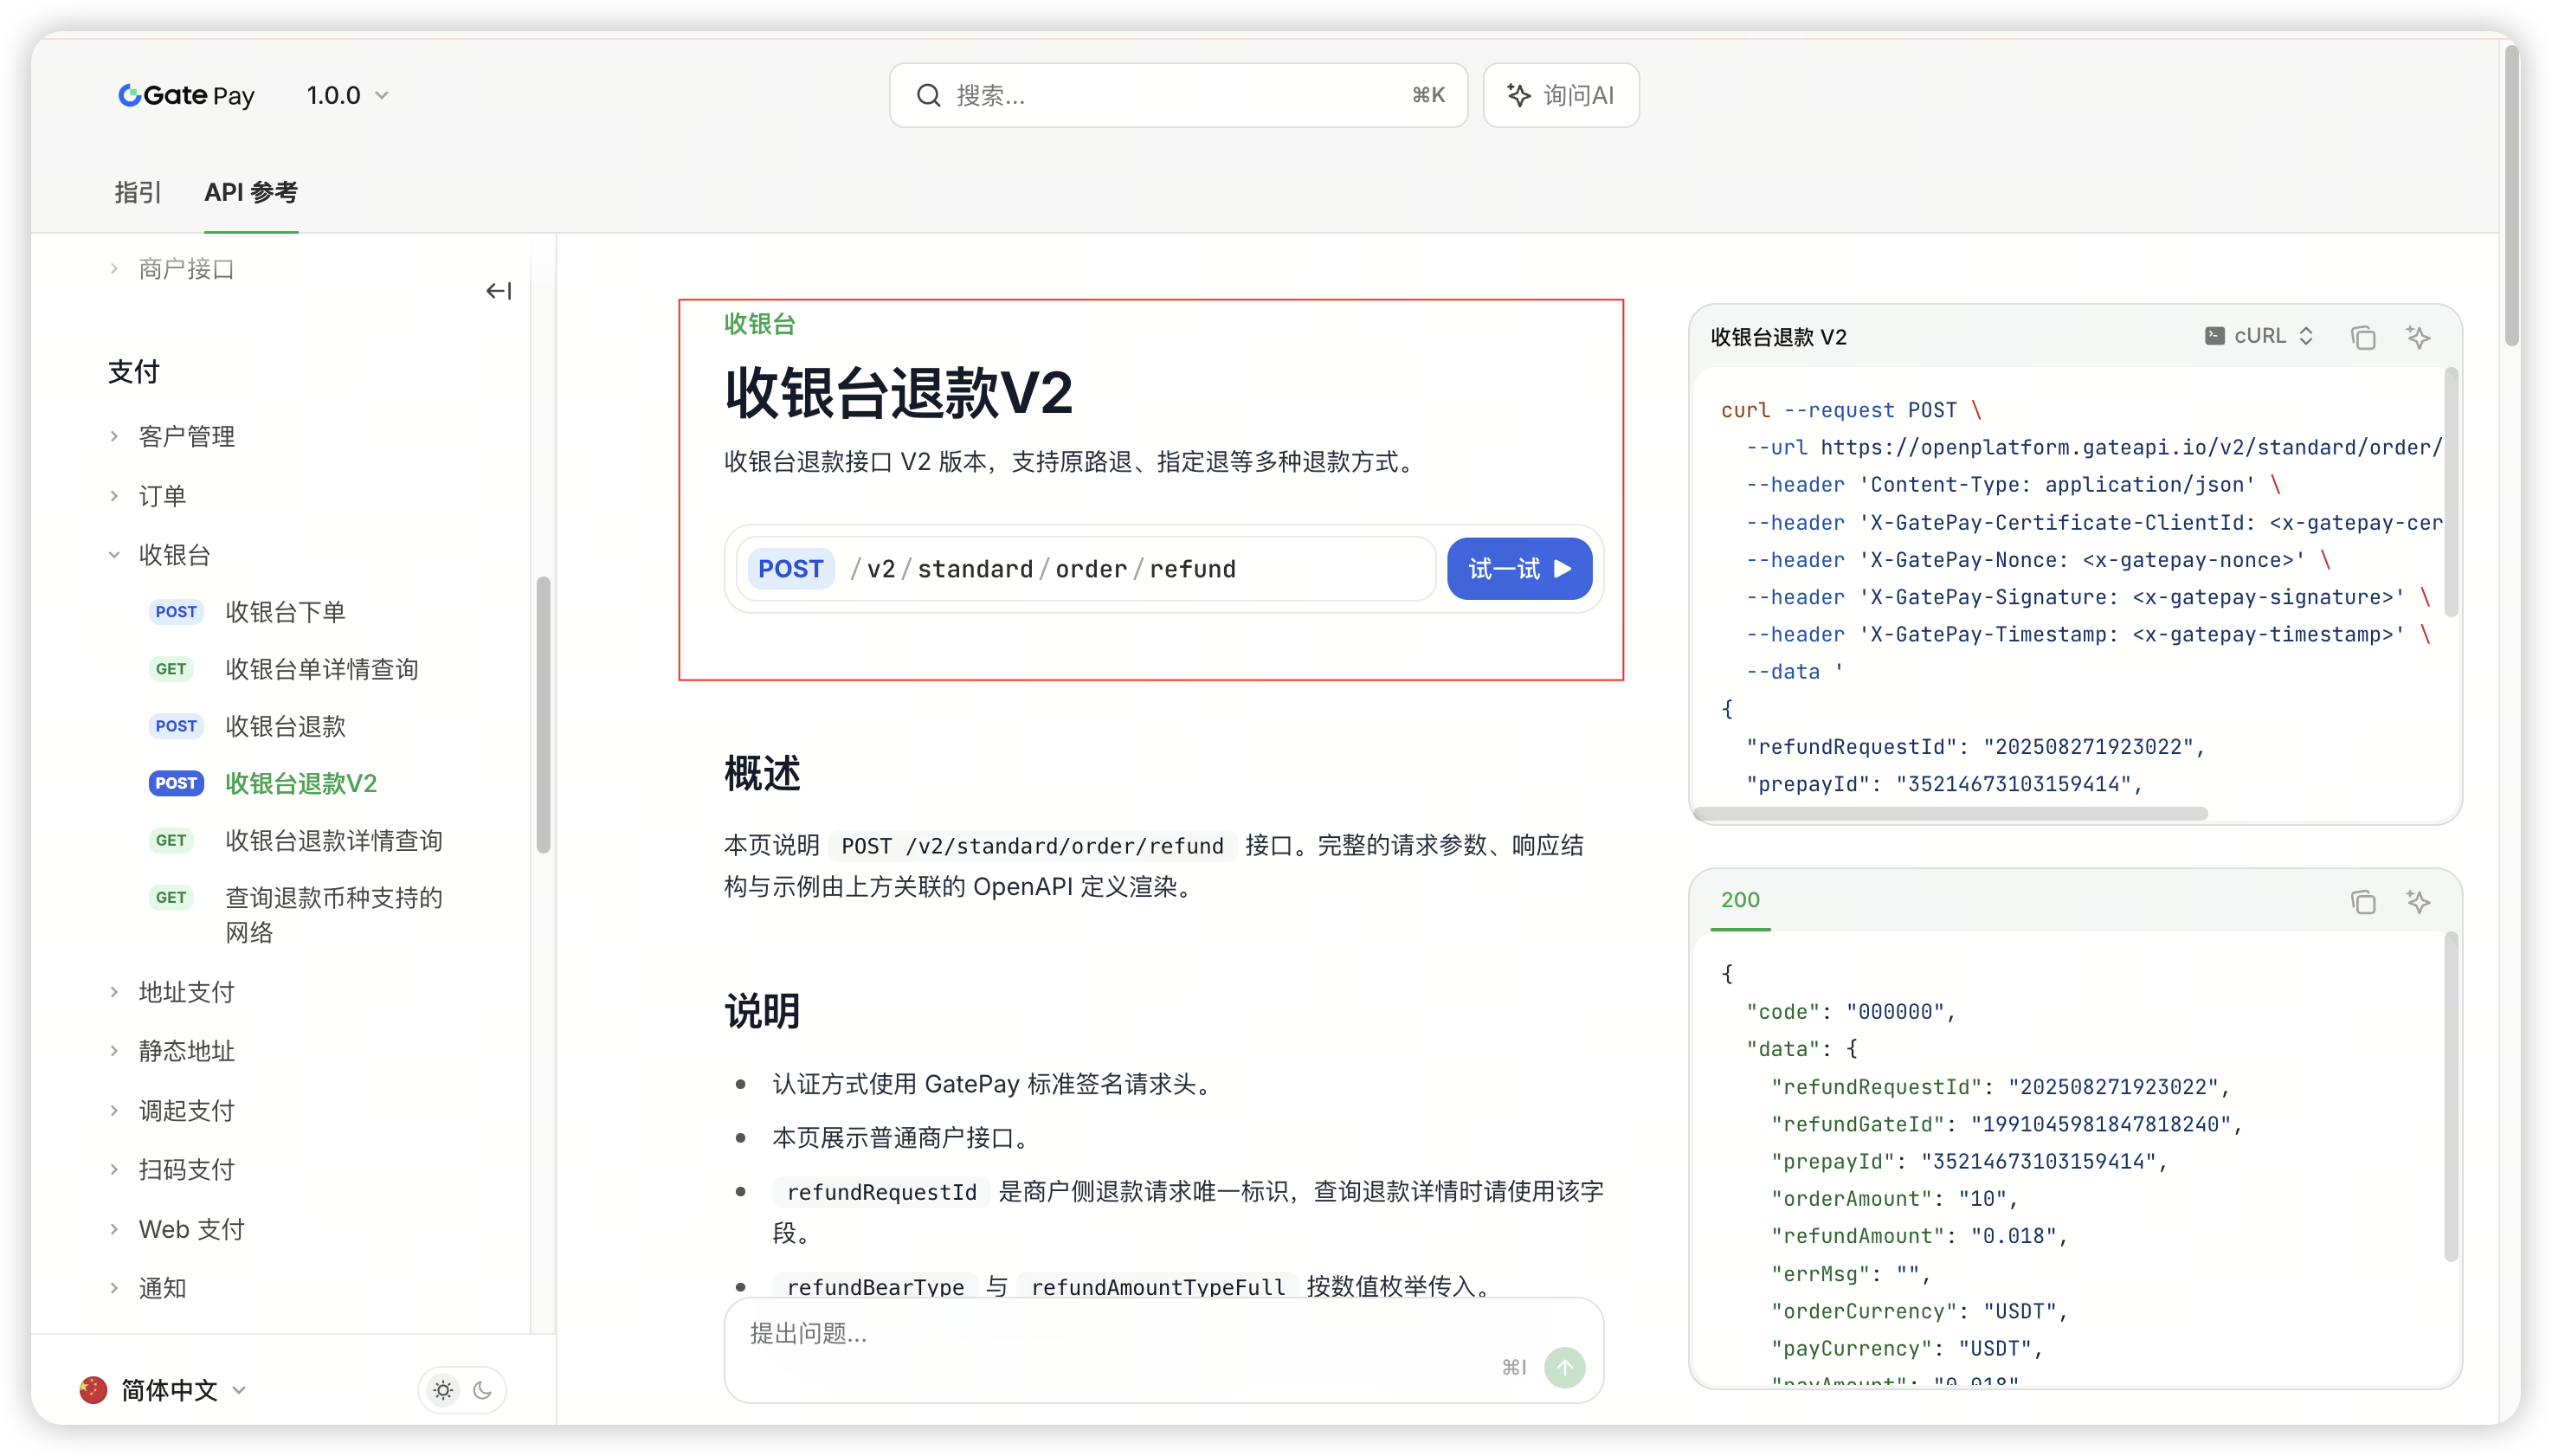Expand the Web 支付 section
Image resolution: width=2552 pixels, height=1456 pixels.
click(177, 1229)
